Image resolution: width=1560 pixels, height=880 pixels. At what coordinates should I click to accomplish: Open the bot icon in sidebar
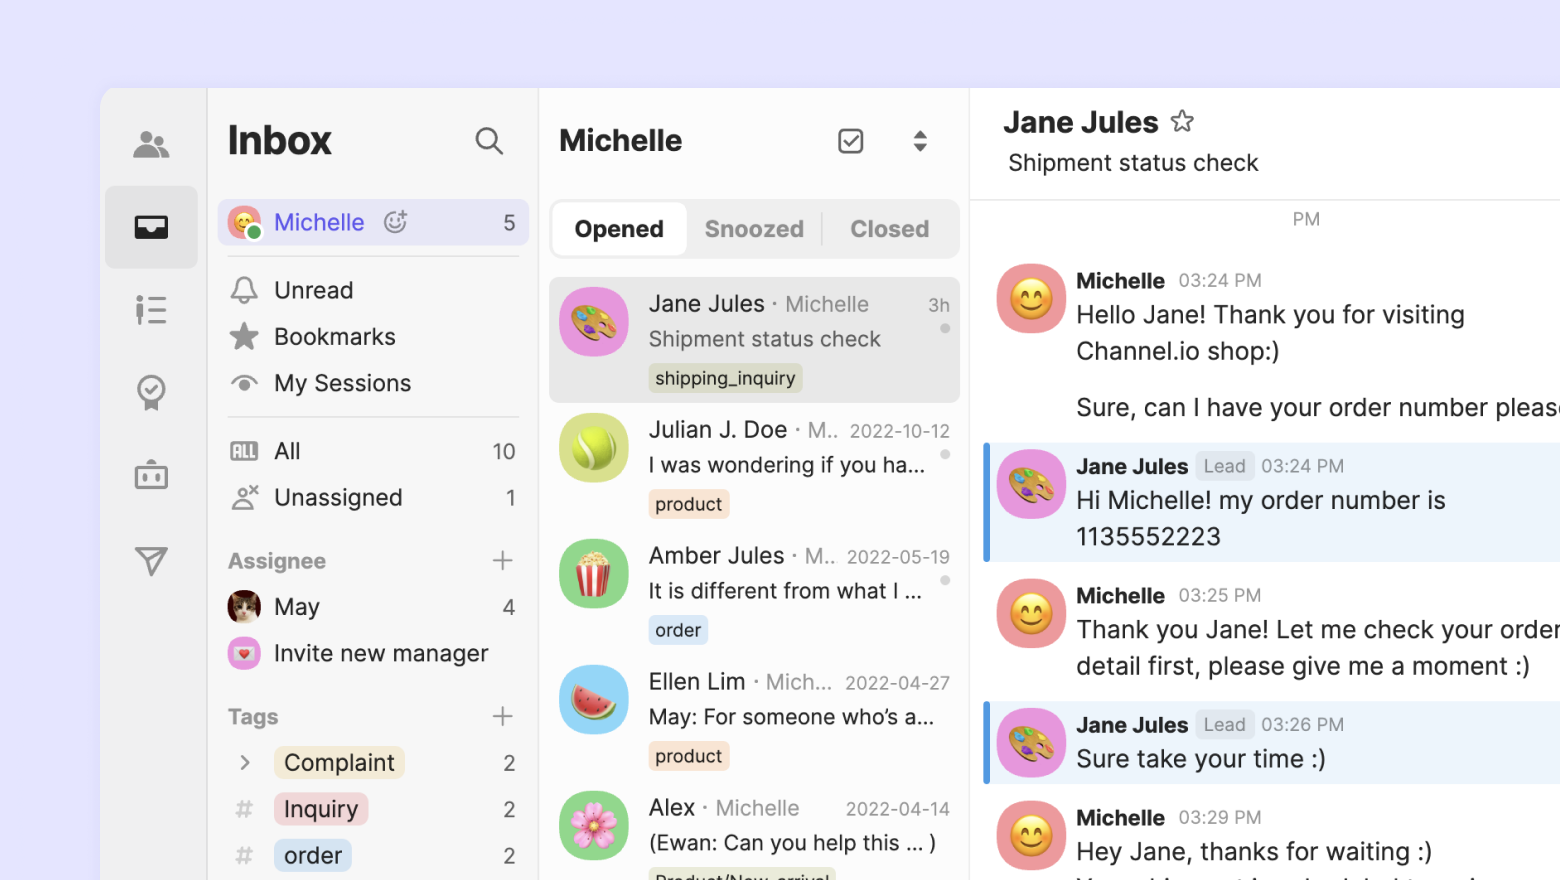151,475
